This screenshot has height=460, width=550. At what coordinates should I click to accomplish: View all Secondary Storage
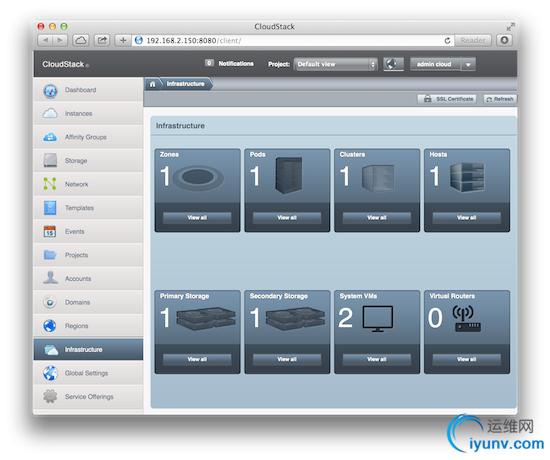287,359
